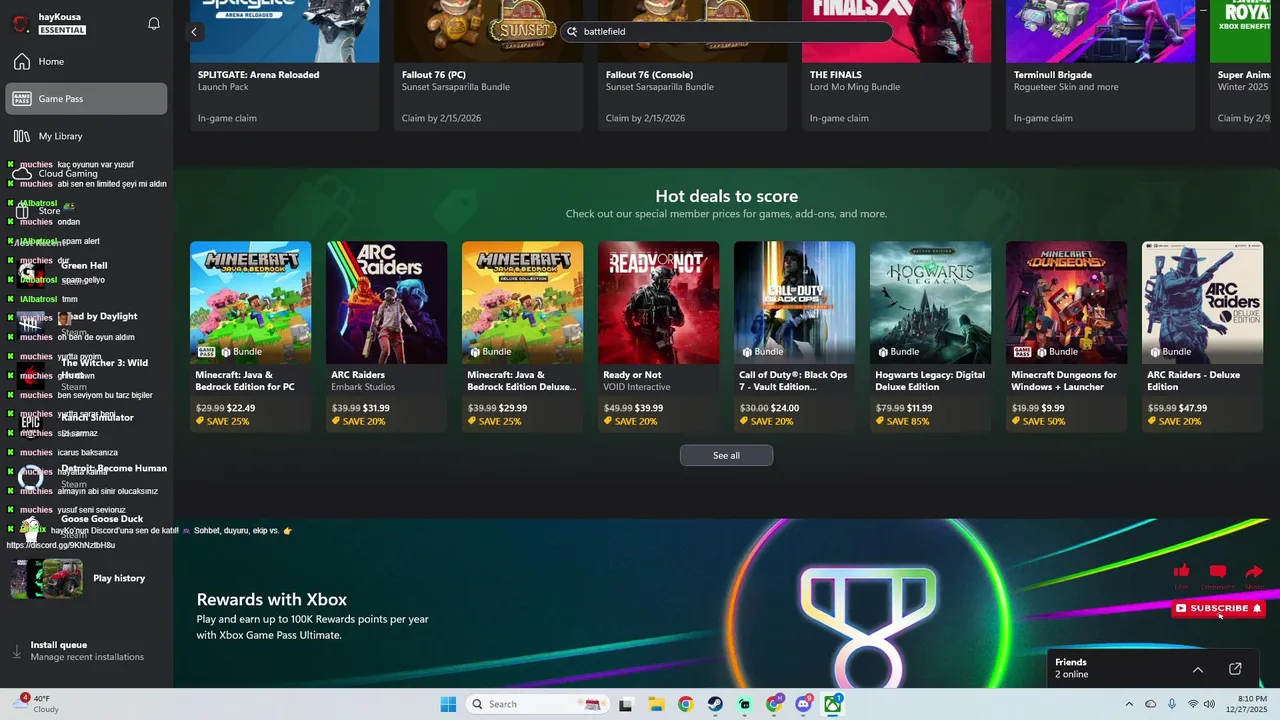
Task: Click the Claim by 2/15/2026 text on Fallout 76 (PC)
Action: click(441, 118)
